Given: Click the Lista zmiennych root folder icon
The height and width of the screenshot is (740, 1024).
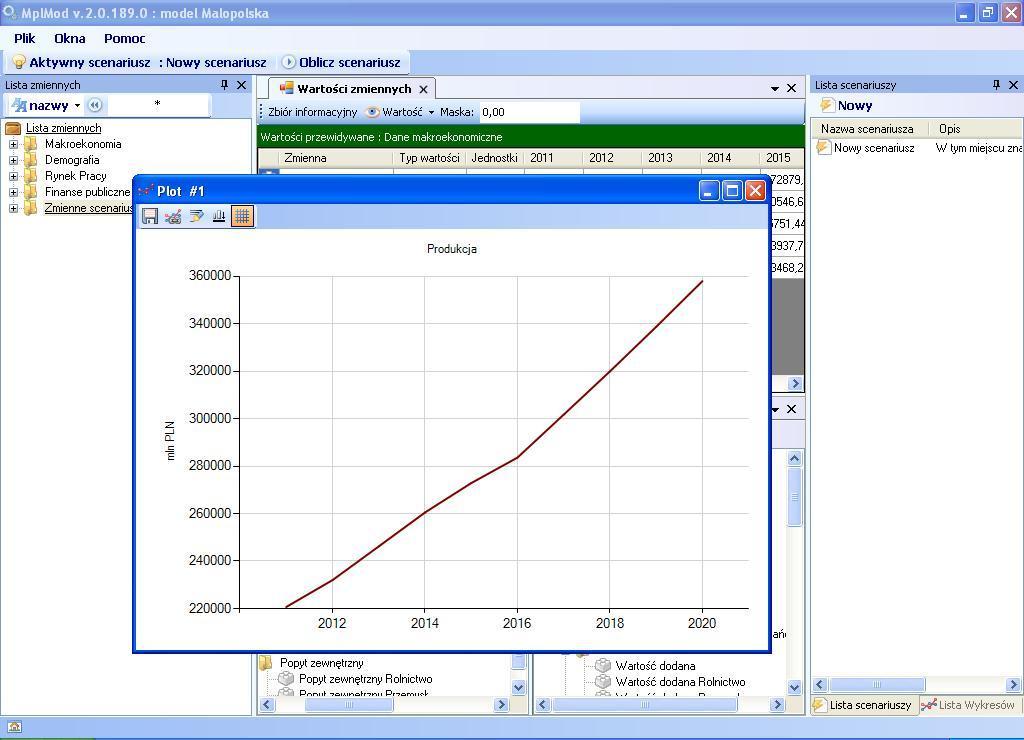Looking at the screenshot, I should click(13, 128).
